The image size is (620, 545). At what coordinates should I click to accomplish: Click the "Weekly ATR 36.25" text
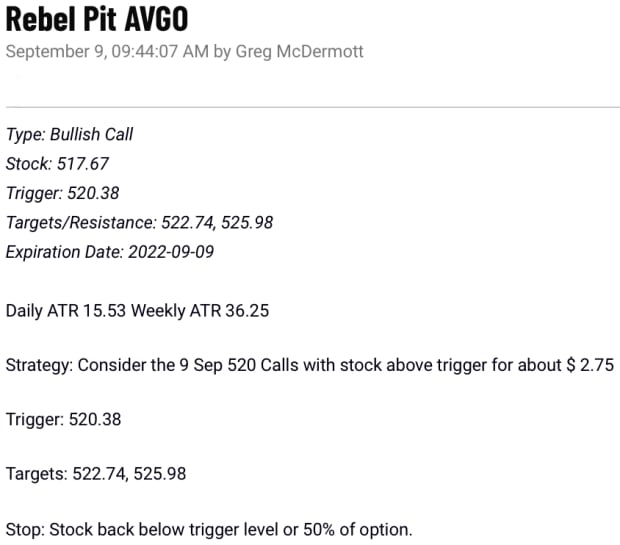[x=205, y=311]
